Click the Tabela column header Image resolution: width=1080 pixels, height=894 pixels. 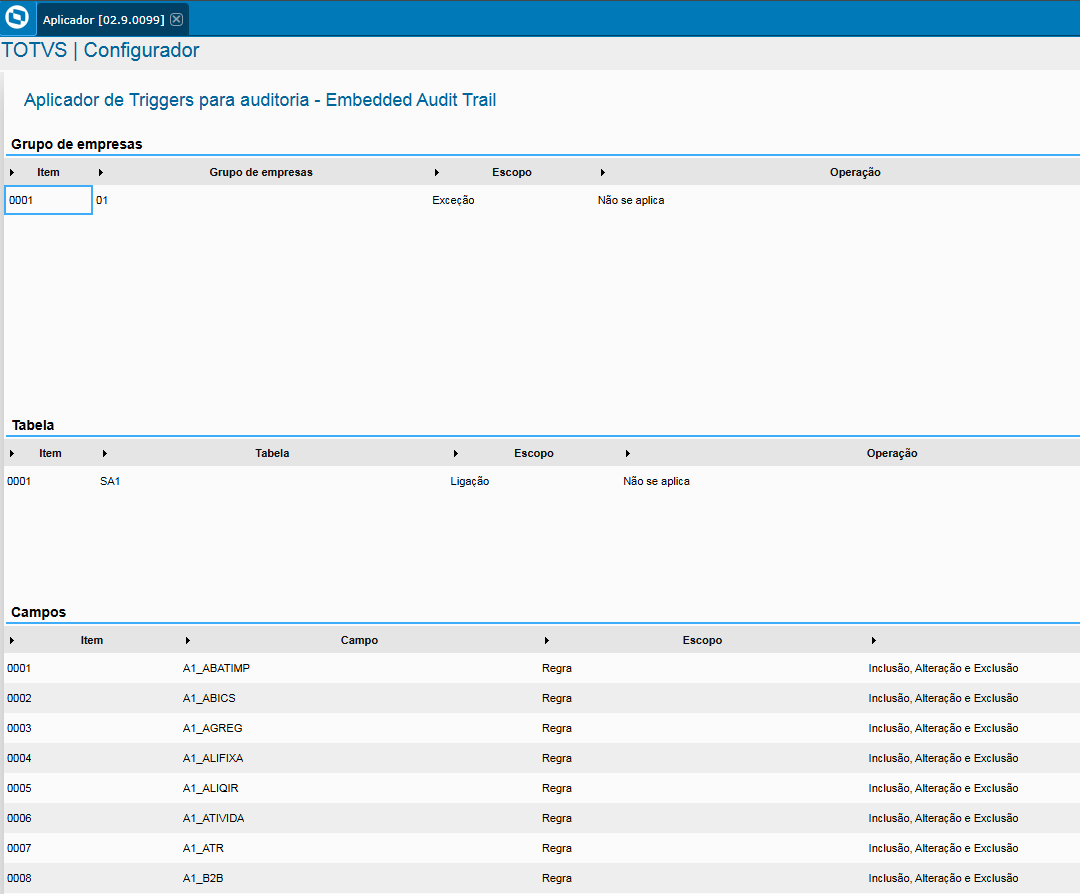[272, 453]
